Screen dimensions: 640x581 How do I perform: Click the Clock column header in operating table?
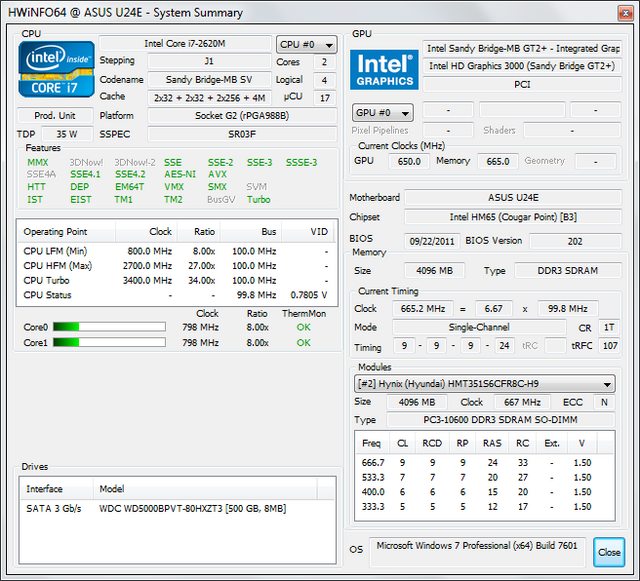147,232
